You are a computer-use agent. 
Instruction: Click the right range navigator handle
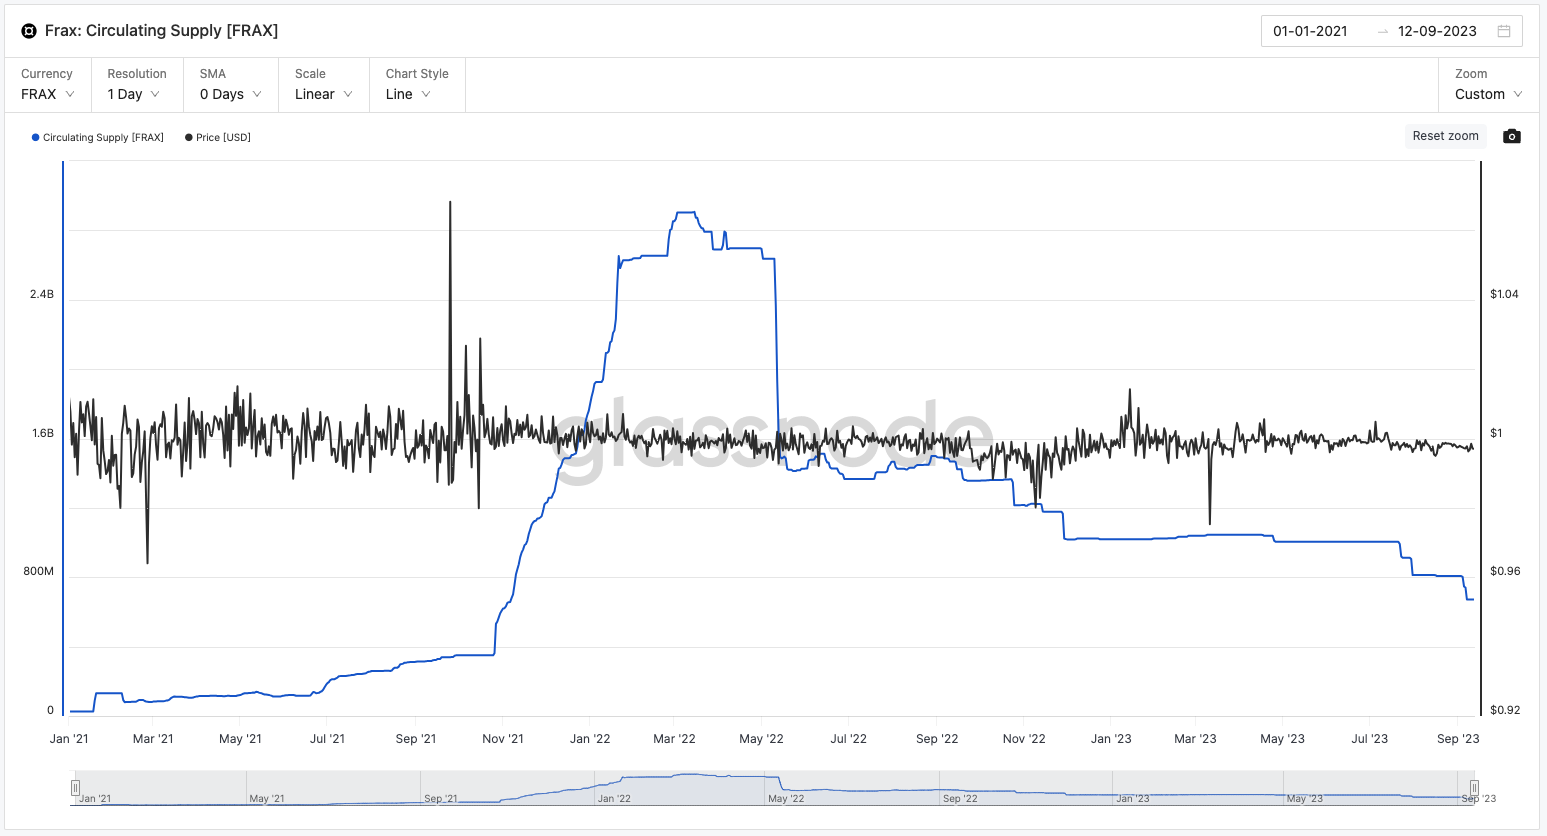(1473, 788)
